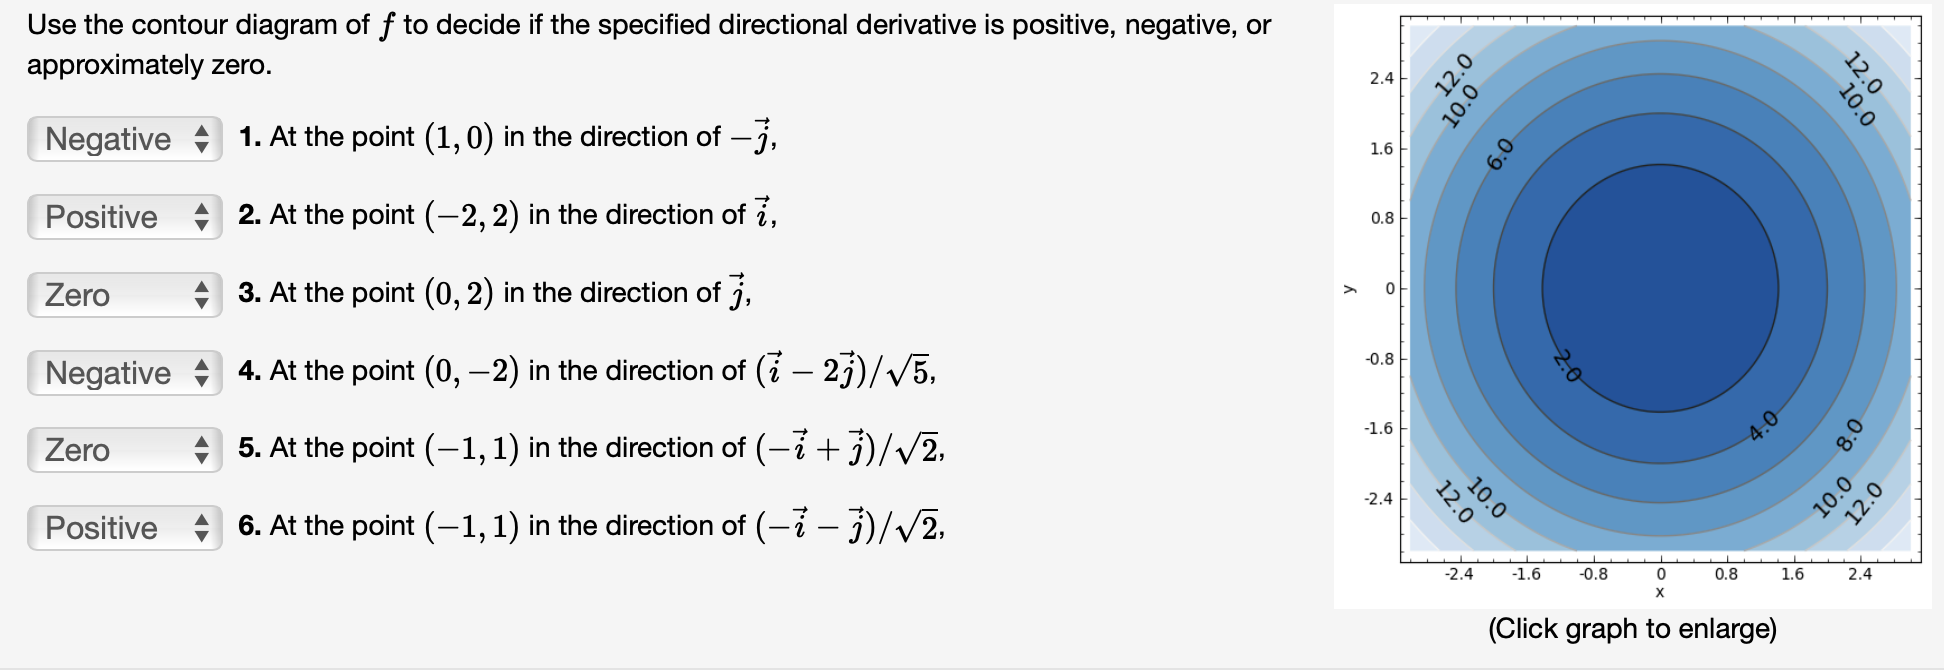Click the '(Click graph to enlarge)' caption
This screenshot has height=672, width=1944.
(x=1632, y=629)
